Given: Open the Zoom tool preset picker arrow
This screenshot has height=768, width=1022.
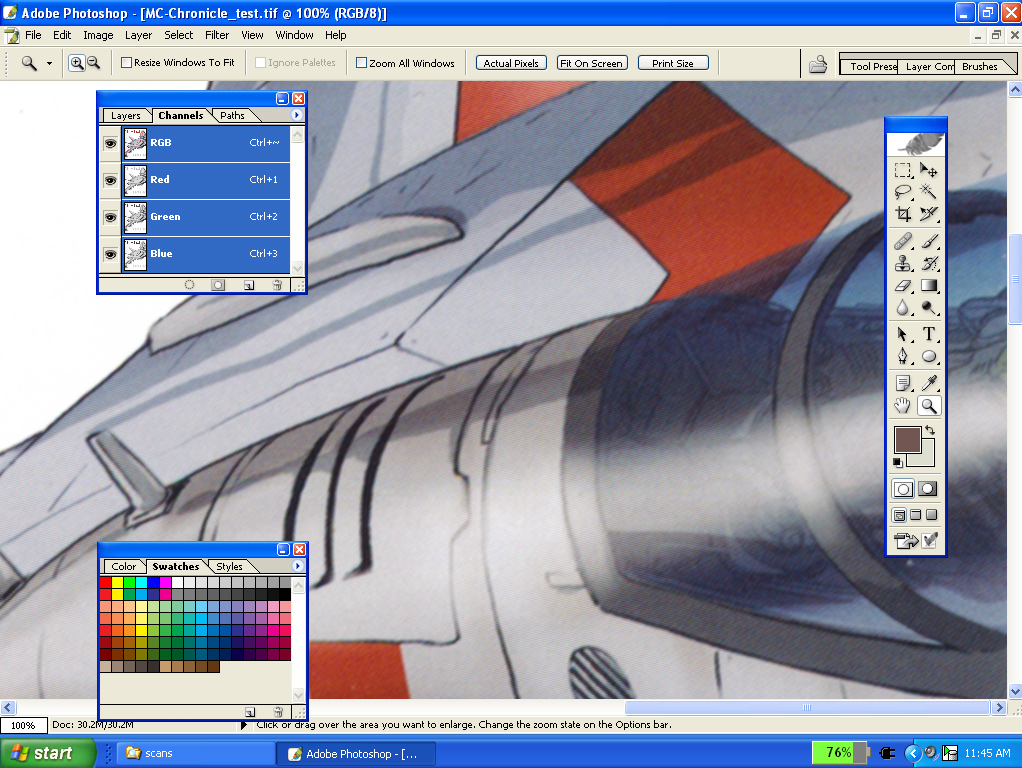Looking at the screenshot, I should pyautogui.click(x=49, y=63).
